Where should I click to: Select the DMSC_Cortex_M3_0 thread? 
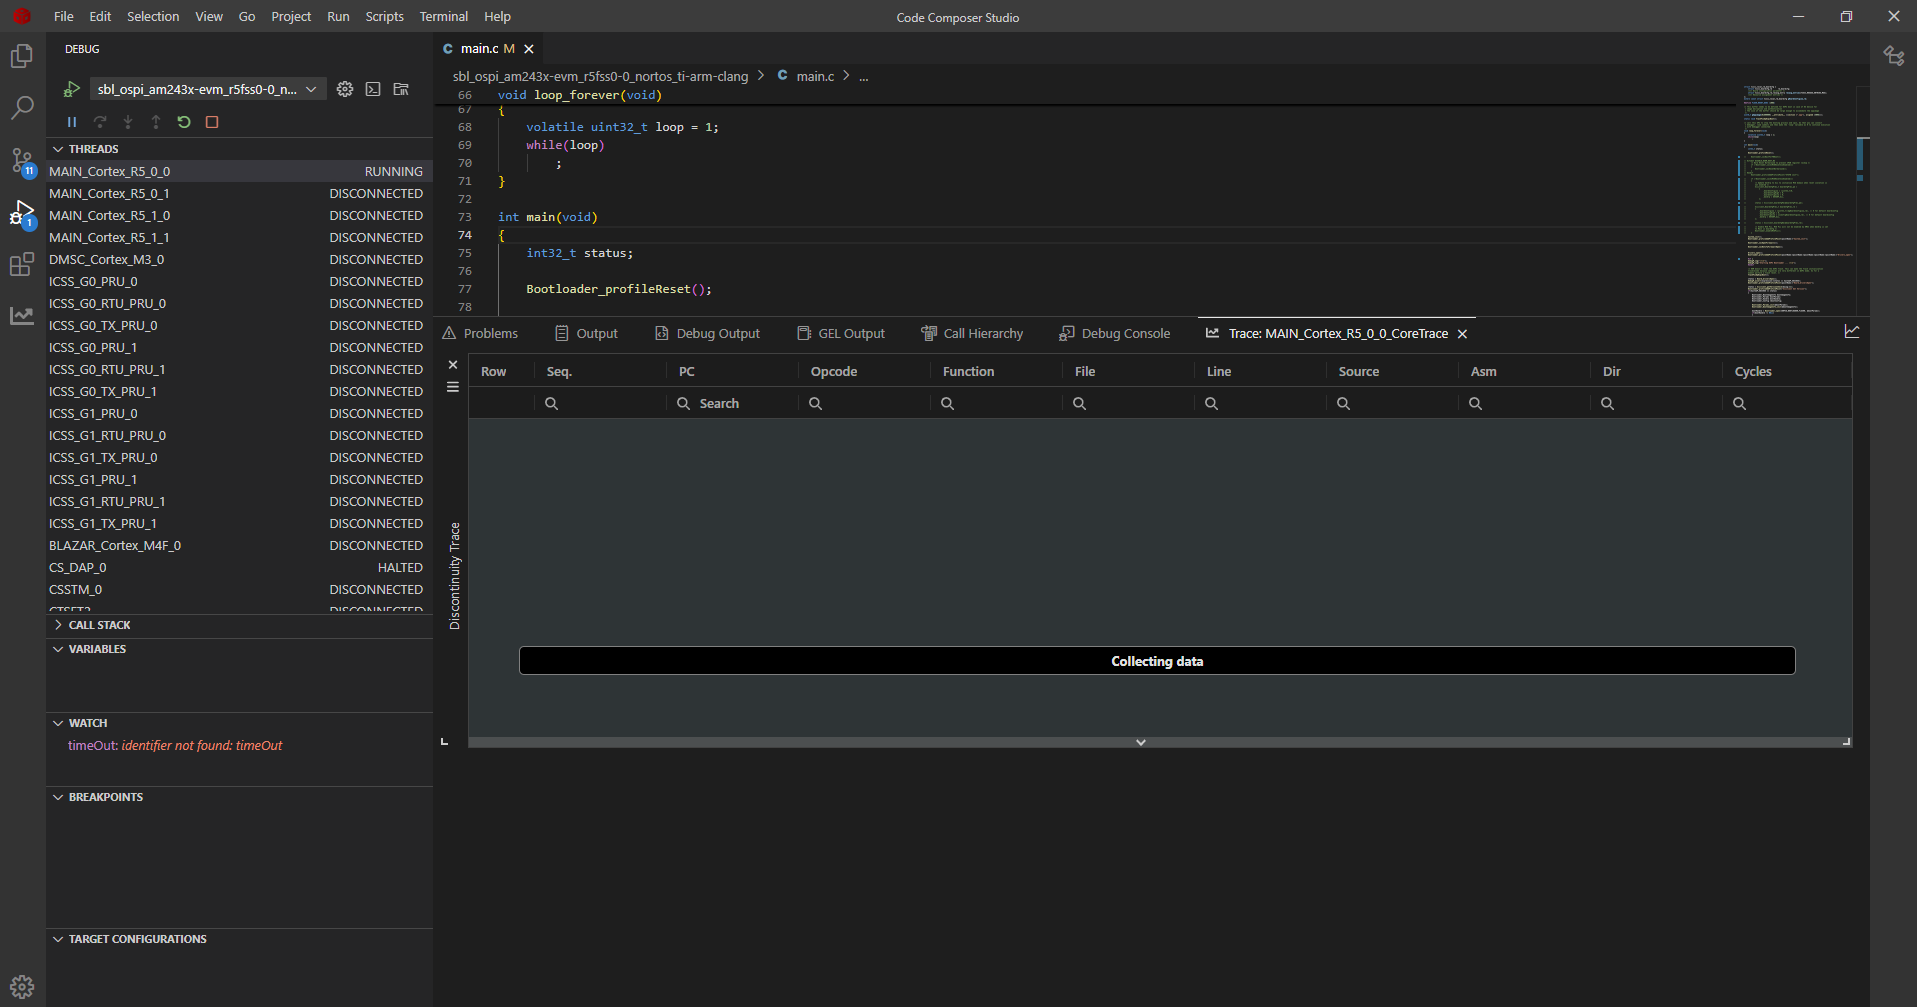tap(240, 260)
